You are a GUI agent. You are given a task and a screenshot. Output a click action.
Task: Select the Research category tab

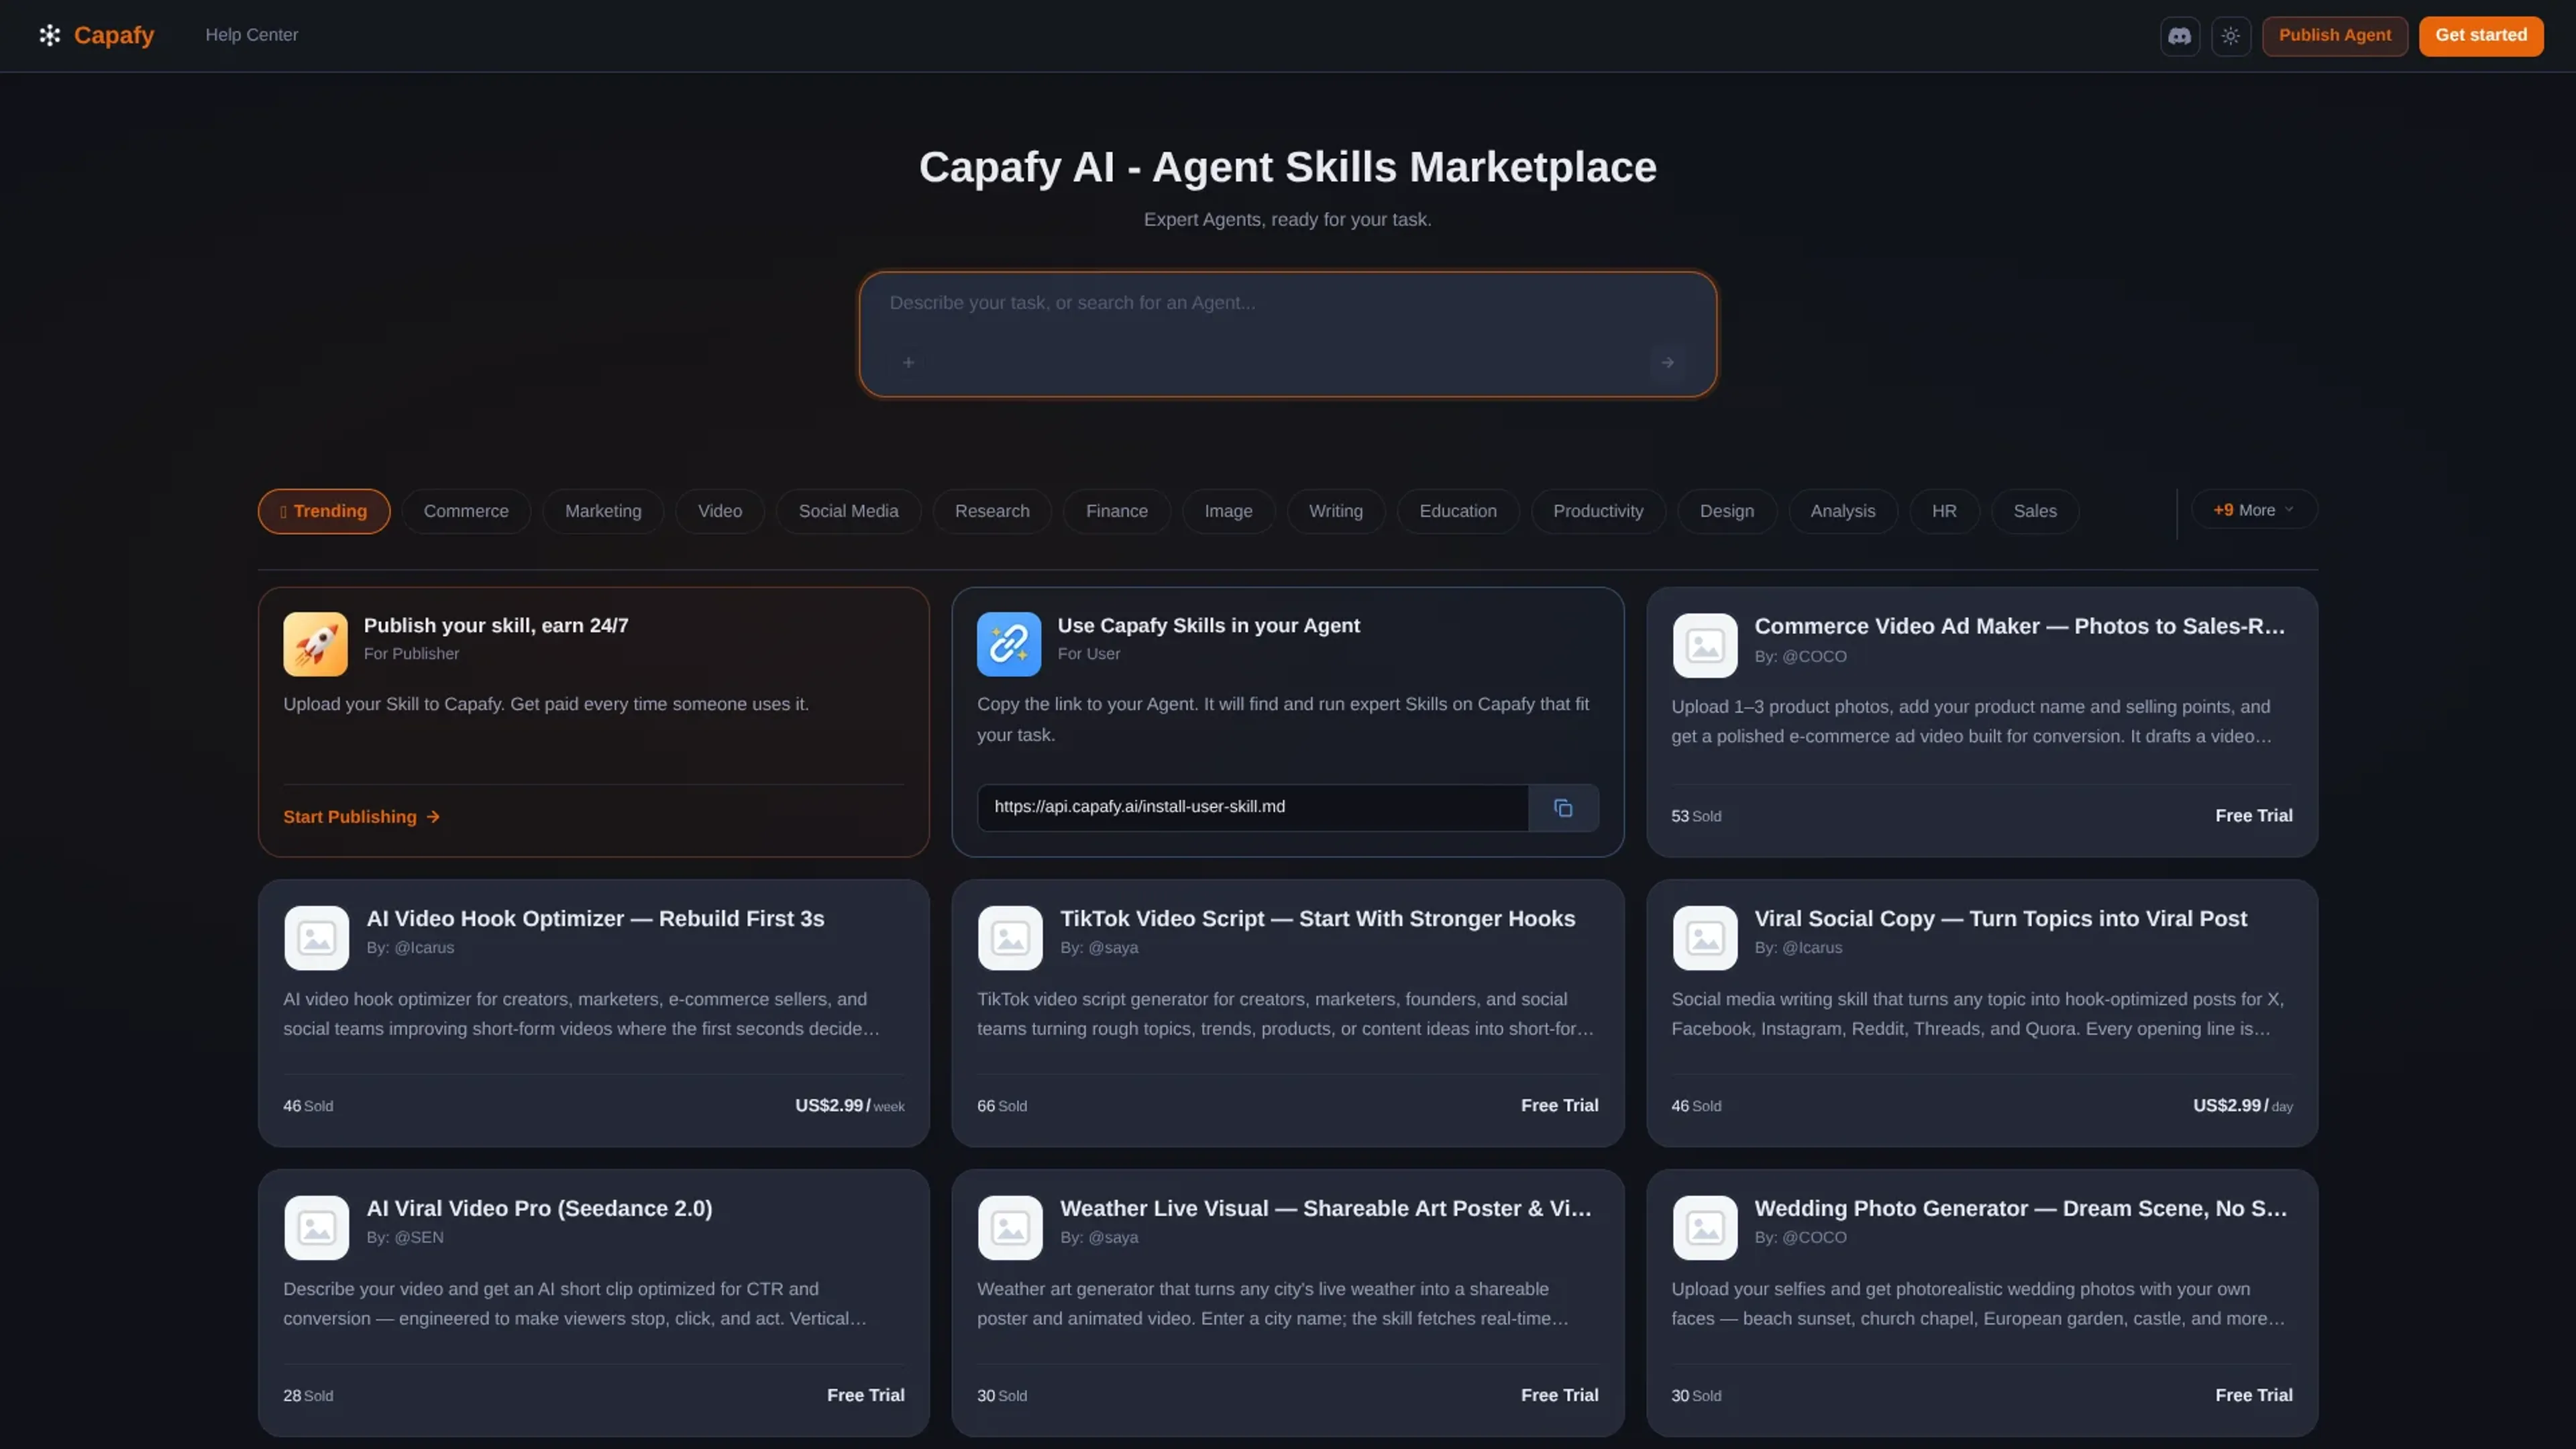(x=992, y=511)
